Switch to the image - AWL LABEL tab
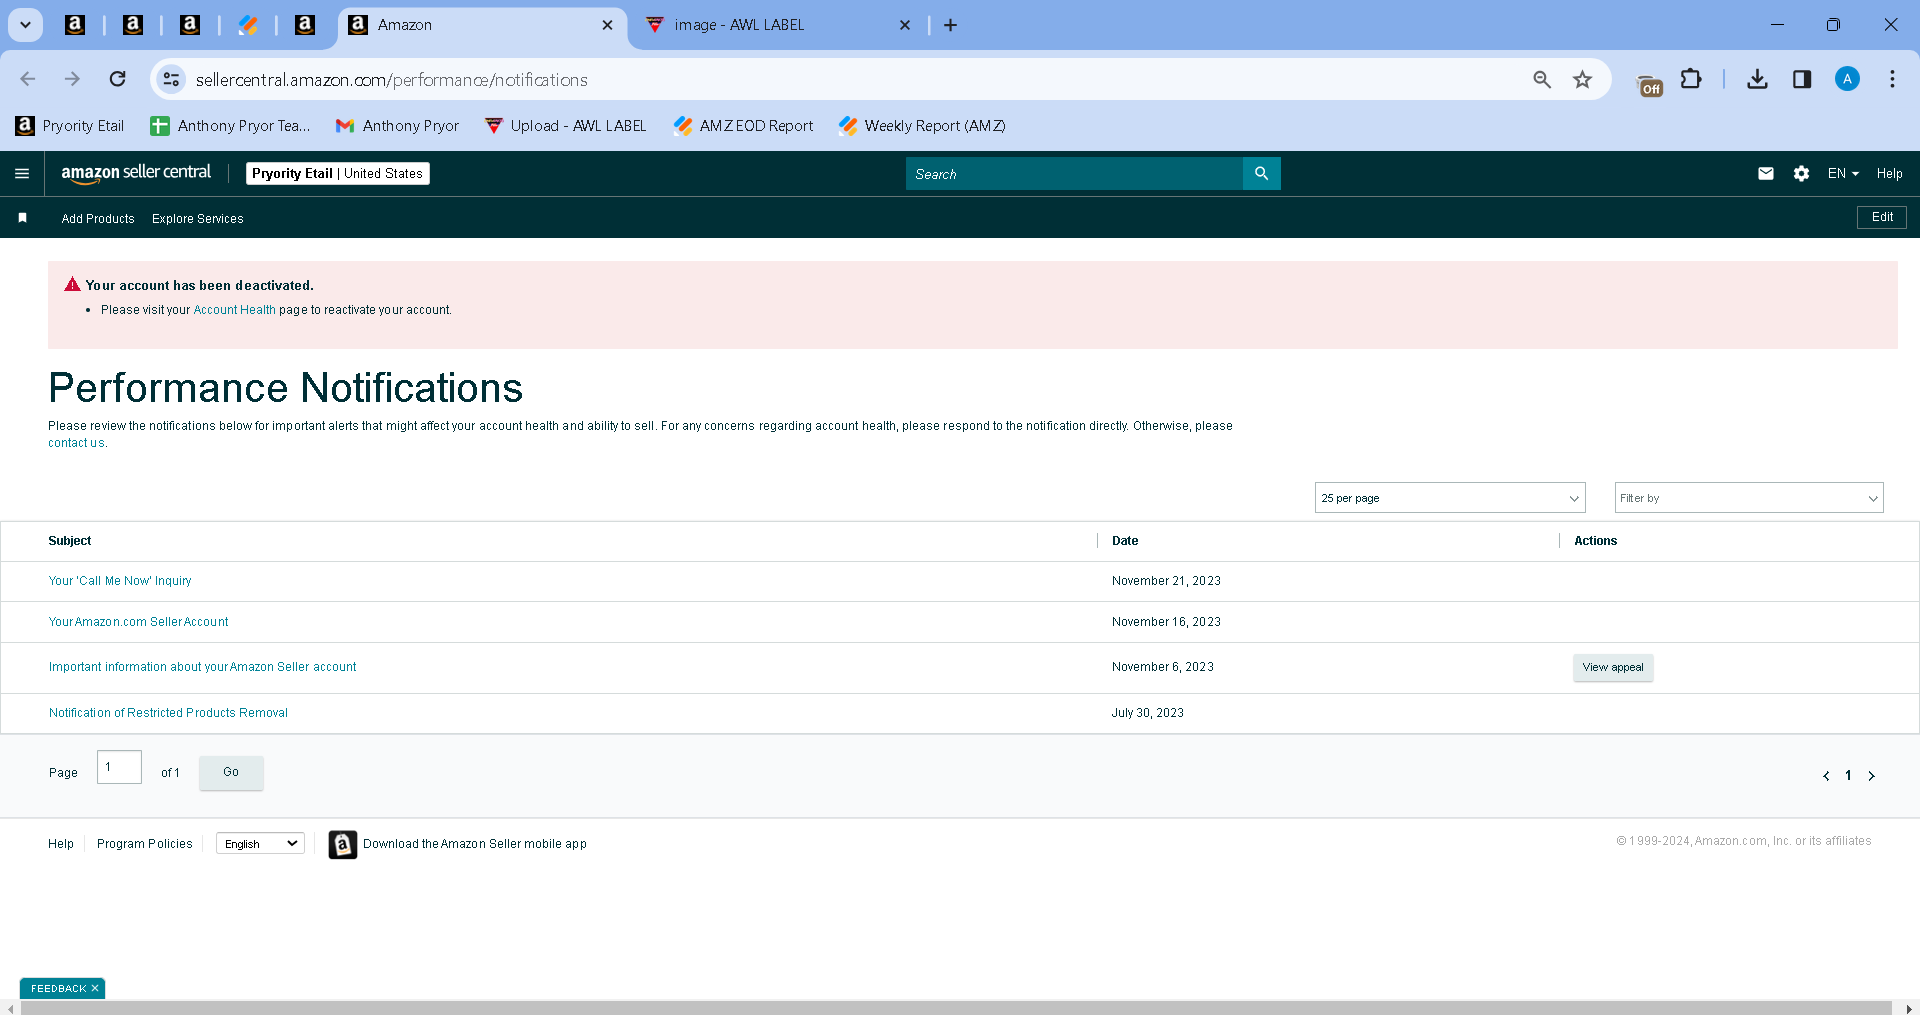1920x1015 pixels. tap(778, 25)
